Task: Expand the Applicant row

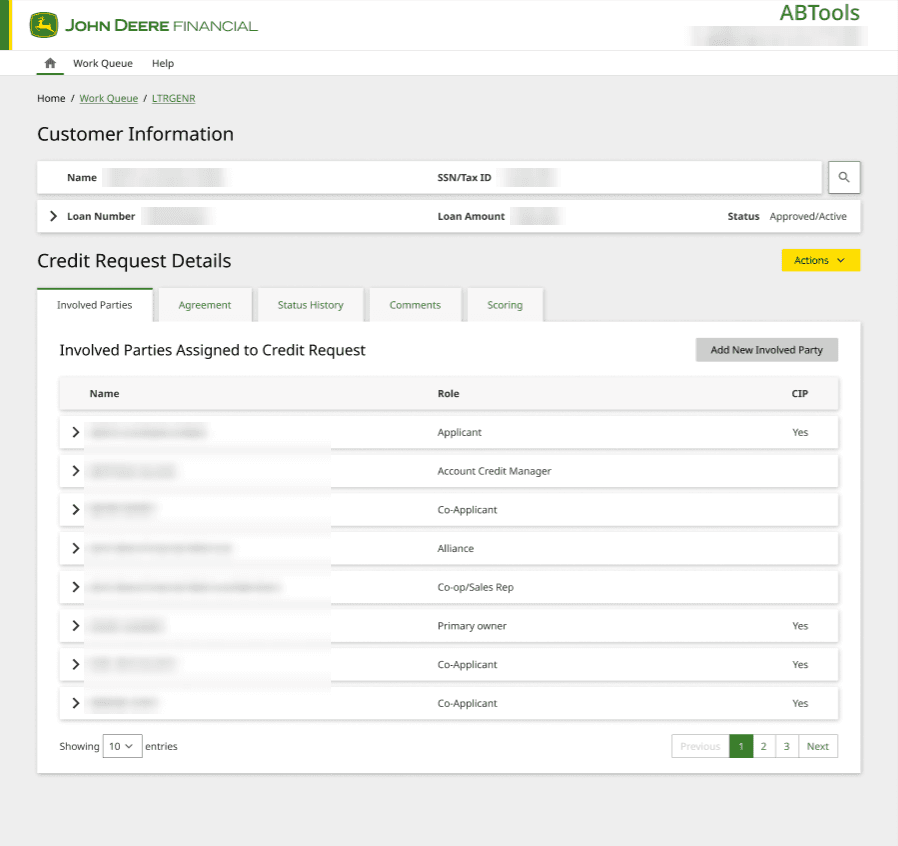Action: point(76,432)
